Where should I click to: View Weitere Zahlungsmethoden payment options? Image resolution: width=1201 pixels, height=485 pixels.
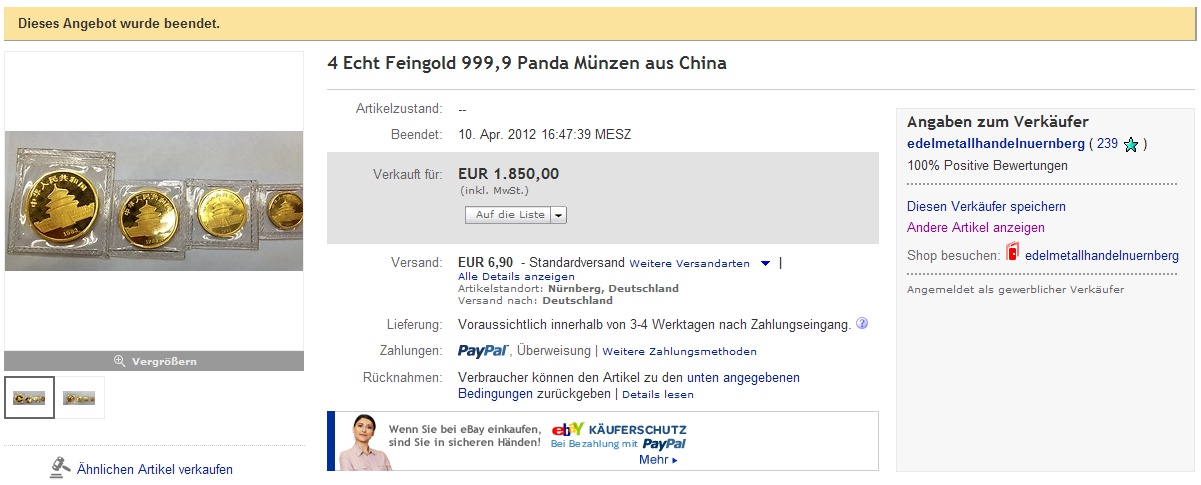tap(679, 352)
